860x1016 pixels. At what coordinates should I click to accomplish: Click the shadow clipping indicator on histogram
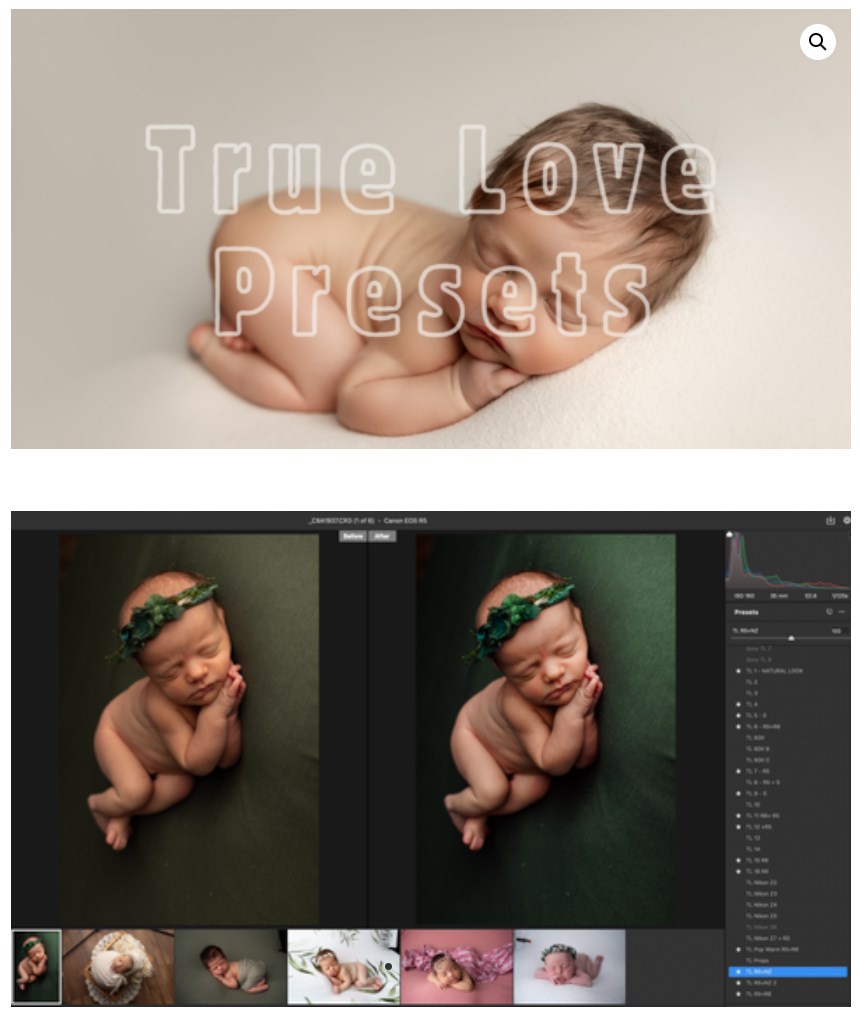point(730,535)
